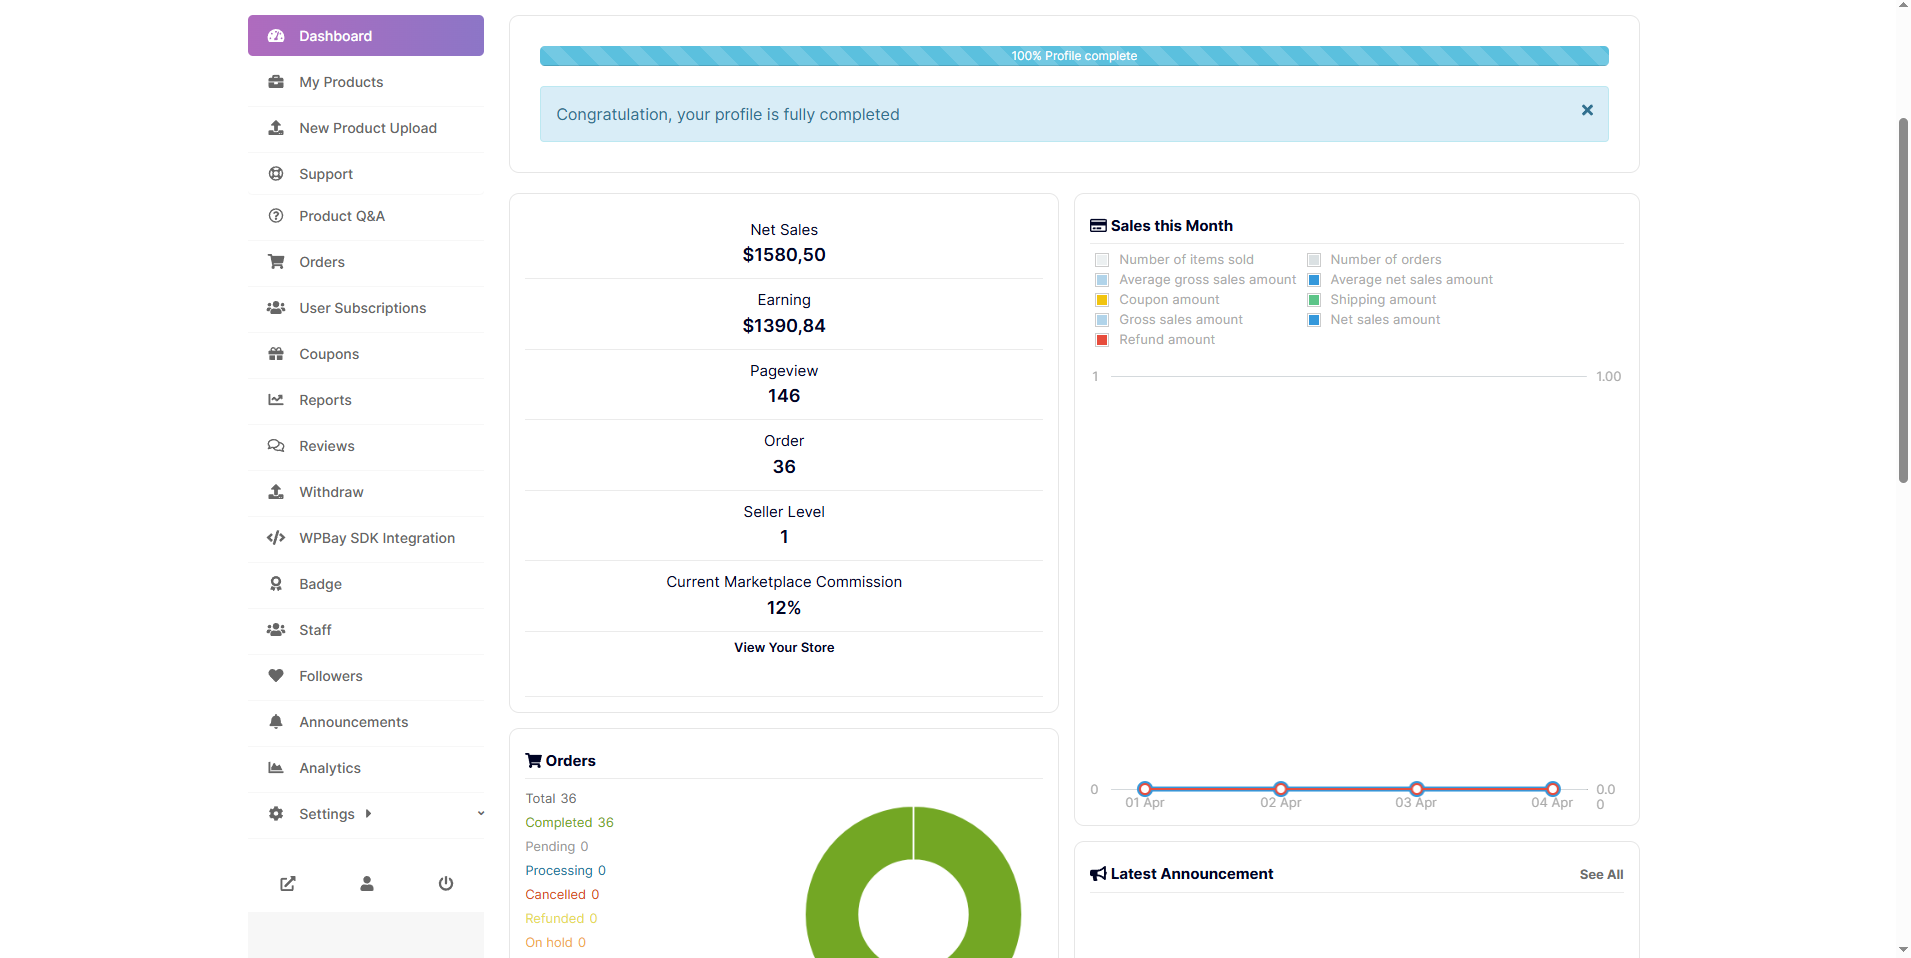Click the WPBay SDK Integration code icon

276,538
